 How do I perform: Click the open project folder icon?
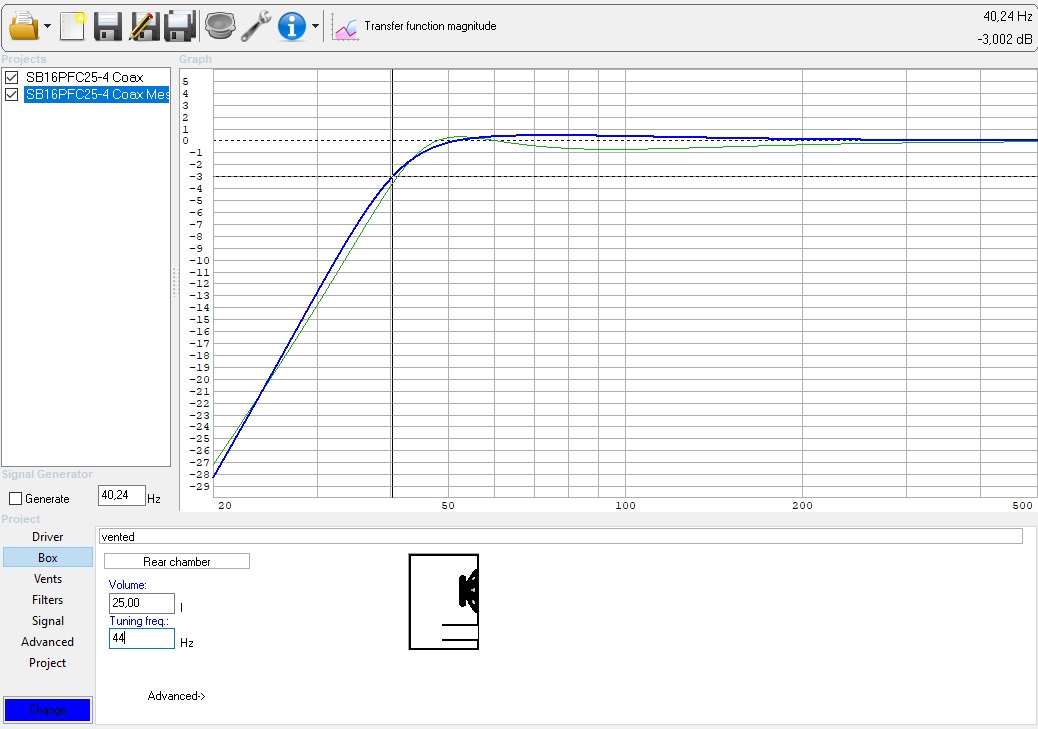point(22,26)
